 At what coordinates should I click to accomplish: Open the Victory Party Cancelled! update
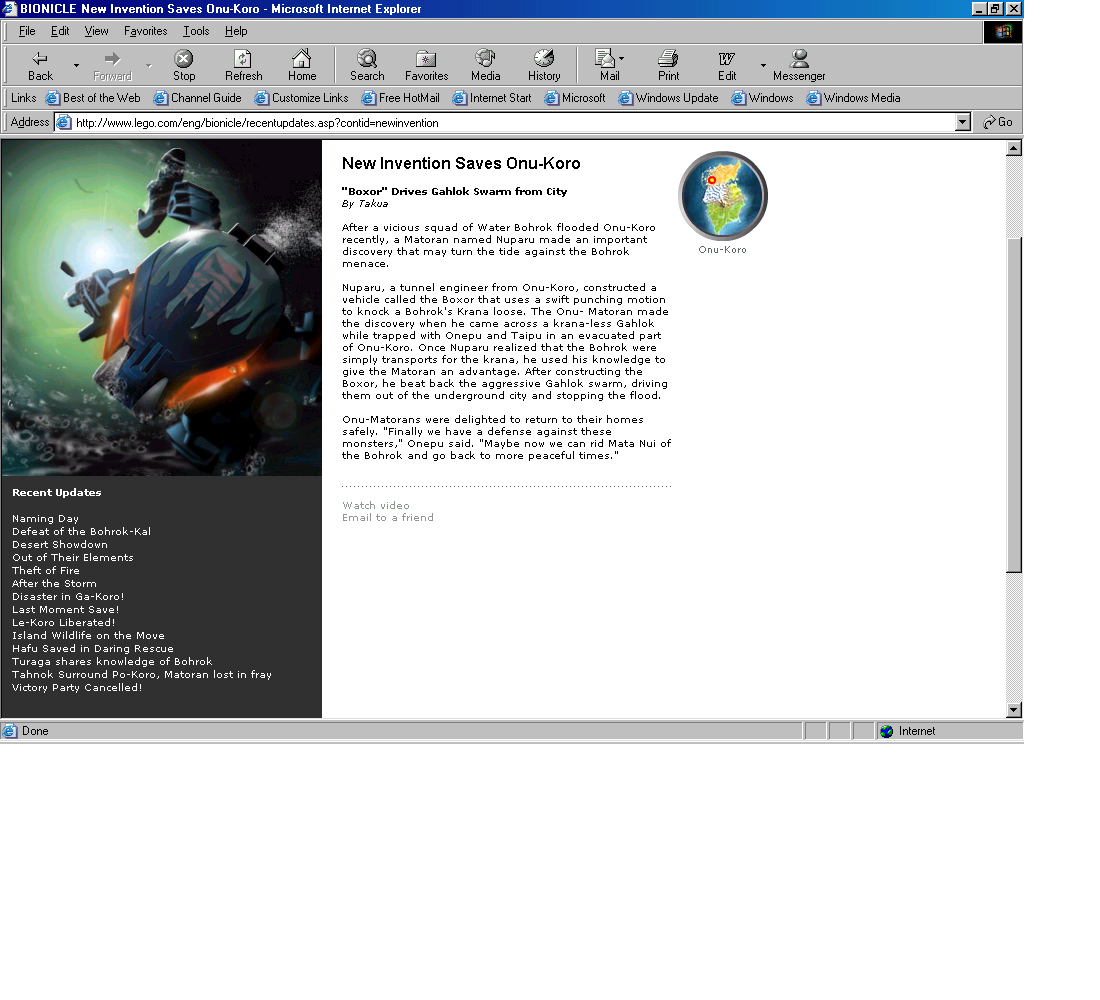[x=77, y=688]
